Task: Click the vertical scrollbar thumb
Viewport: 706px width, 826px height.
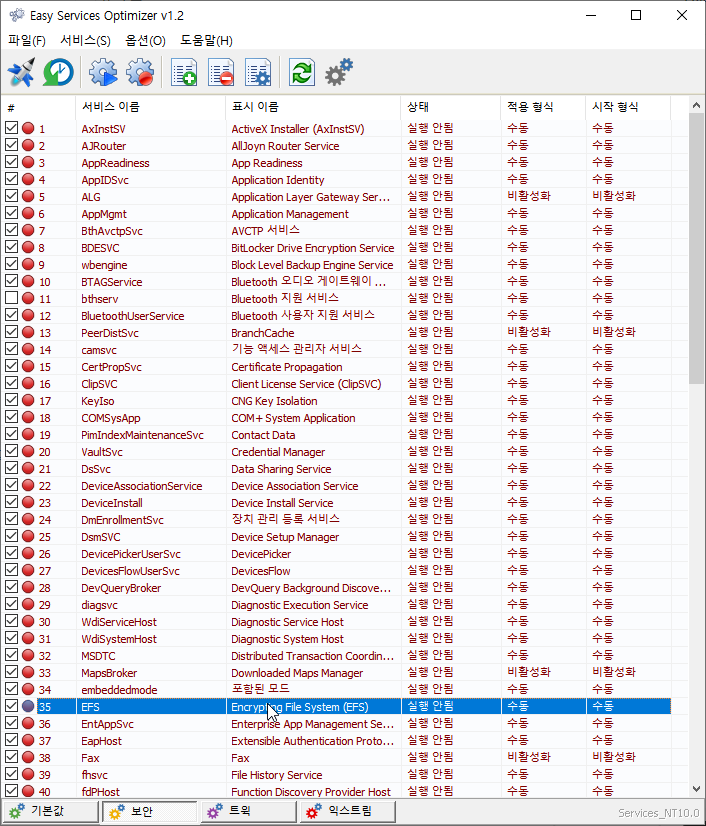Action: pos(696,249)
